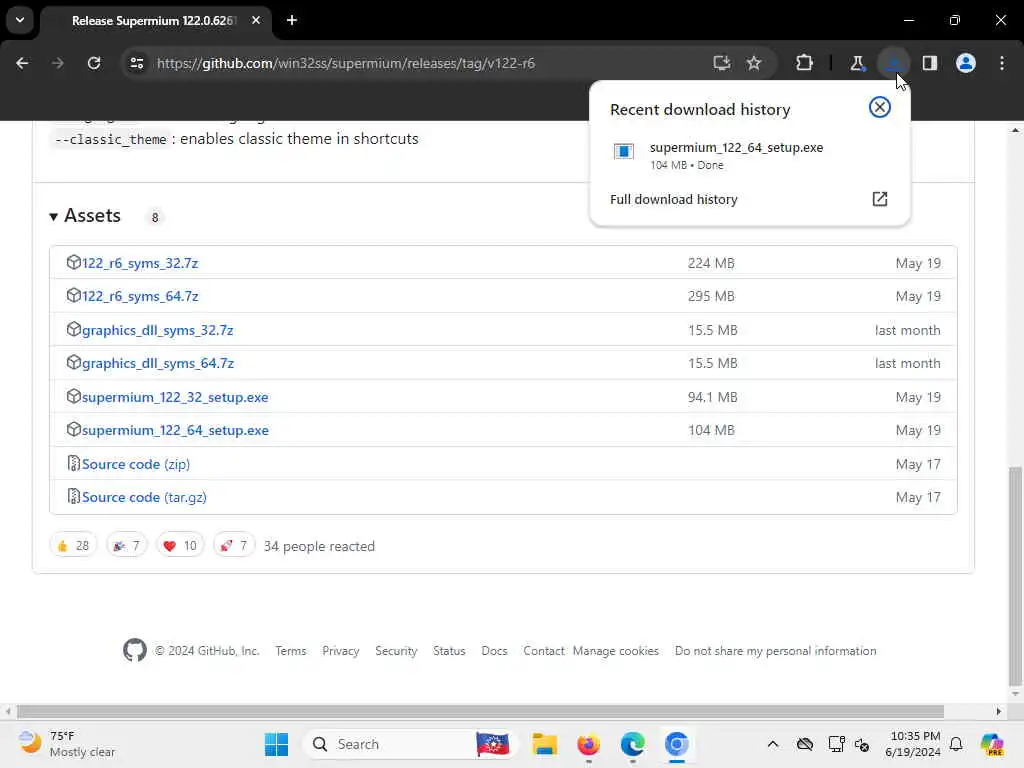The width and height of the screenshot is (1024, 768).
Task: Download 122_r6_syms_64.7z
Action: click(140, 296)
